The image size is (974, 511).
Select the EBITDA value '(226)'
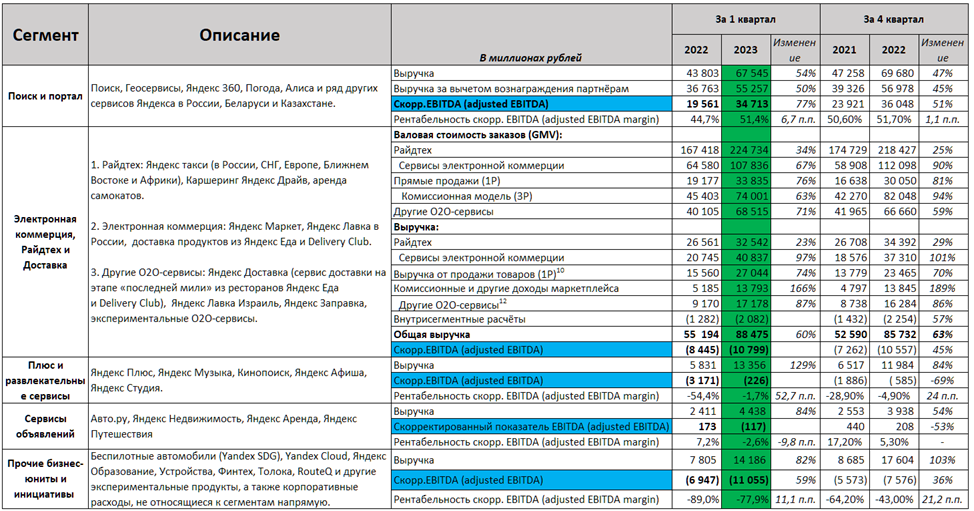click(x=745, y=381)
